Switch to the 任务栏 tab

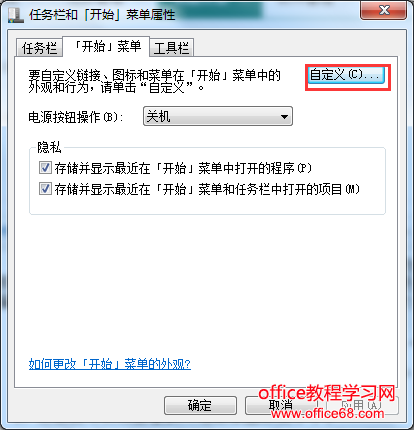[39, 48]
